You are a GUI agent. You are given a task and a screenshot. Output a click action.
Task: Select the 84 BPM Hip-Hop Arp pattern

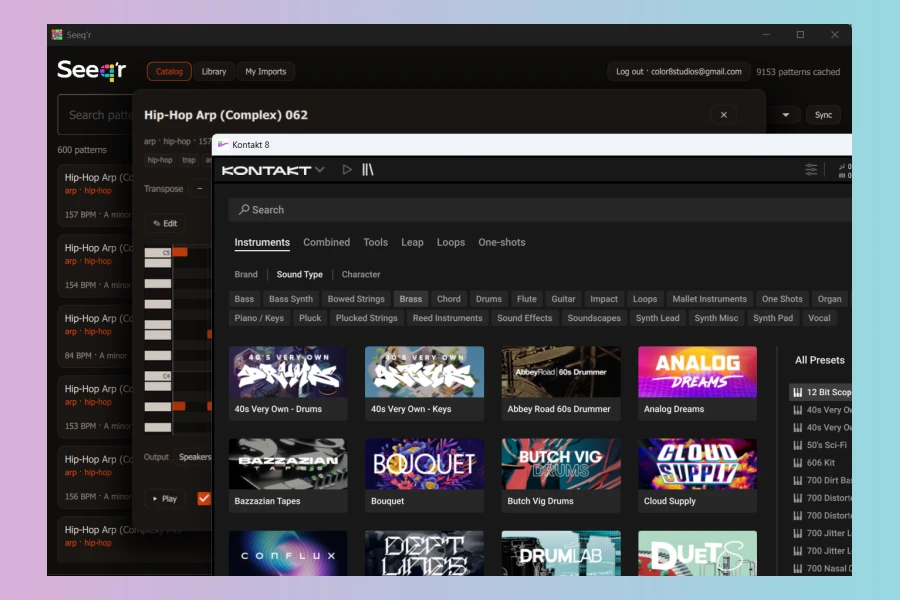[x=95, y=337]
